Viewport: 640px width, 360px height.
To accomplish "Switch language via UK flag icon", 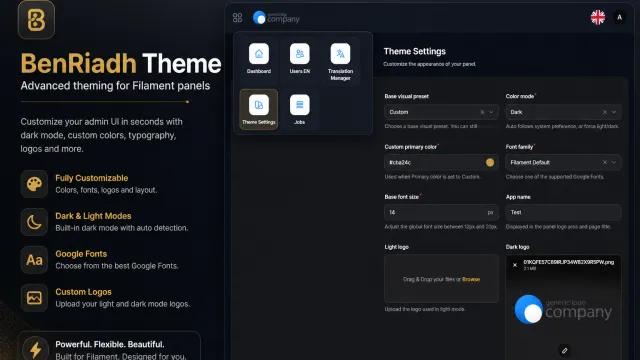I will pyautogui.click(x=598, y=17).
